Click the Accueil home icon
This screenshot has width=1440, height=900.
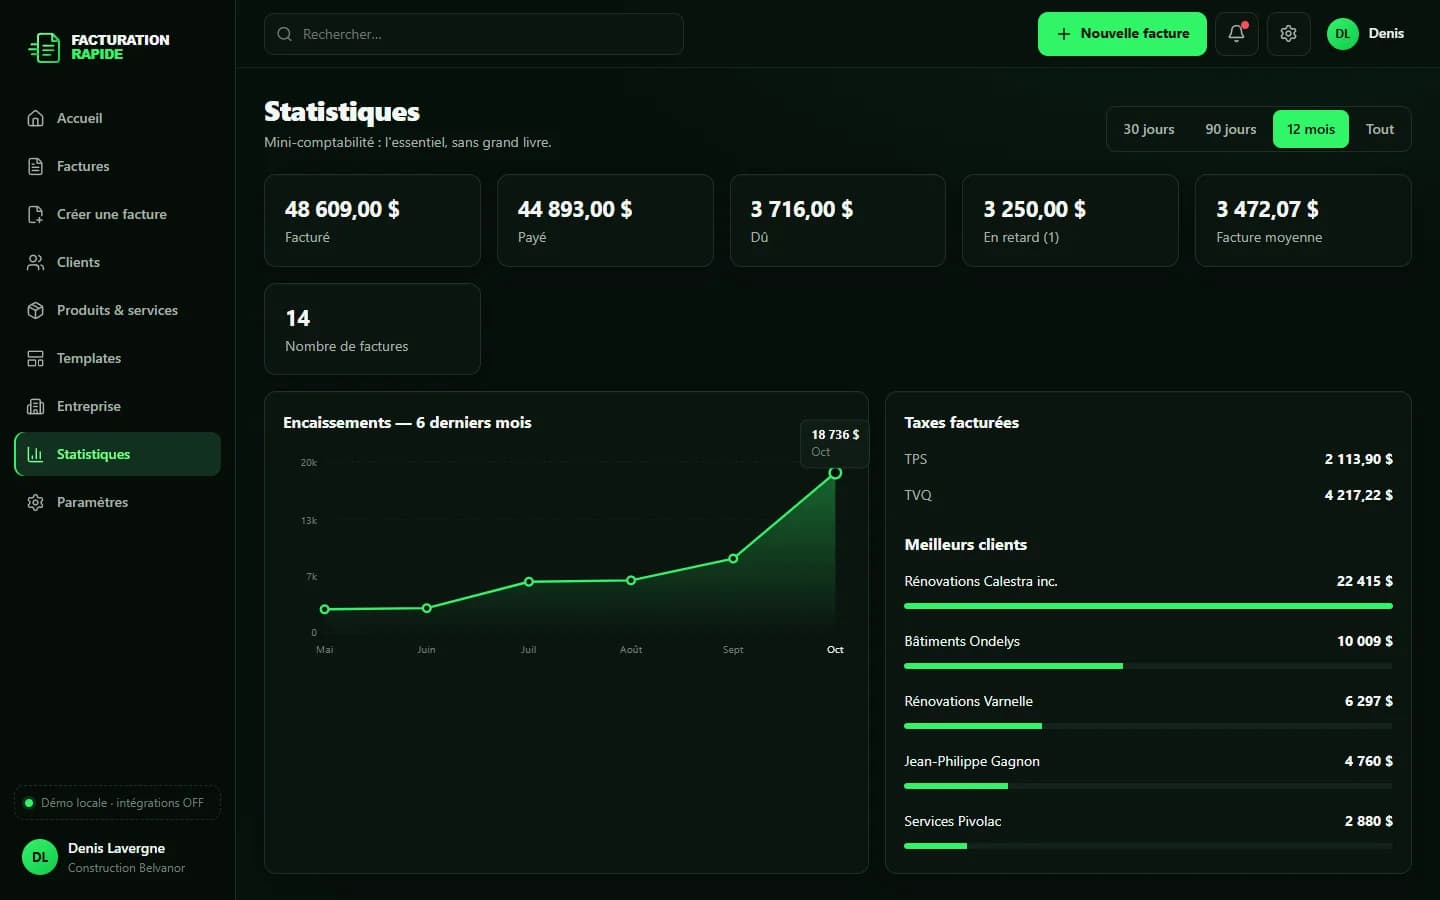(36, 118)
